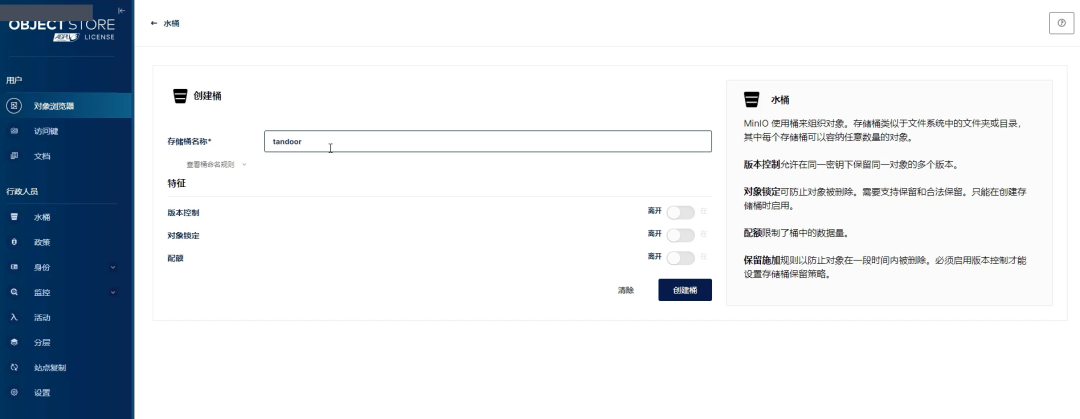Open the 政策 policy icon
The width and height of the screenshot is (1080, 419).
[x=14, y=242]
